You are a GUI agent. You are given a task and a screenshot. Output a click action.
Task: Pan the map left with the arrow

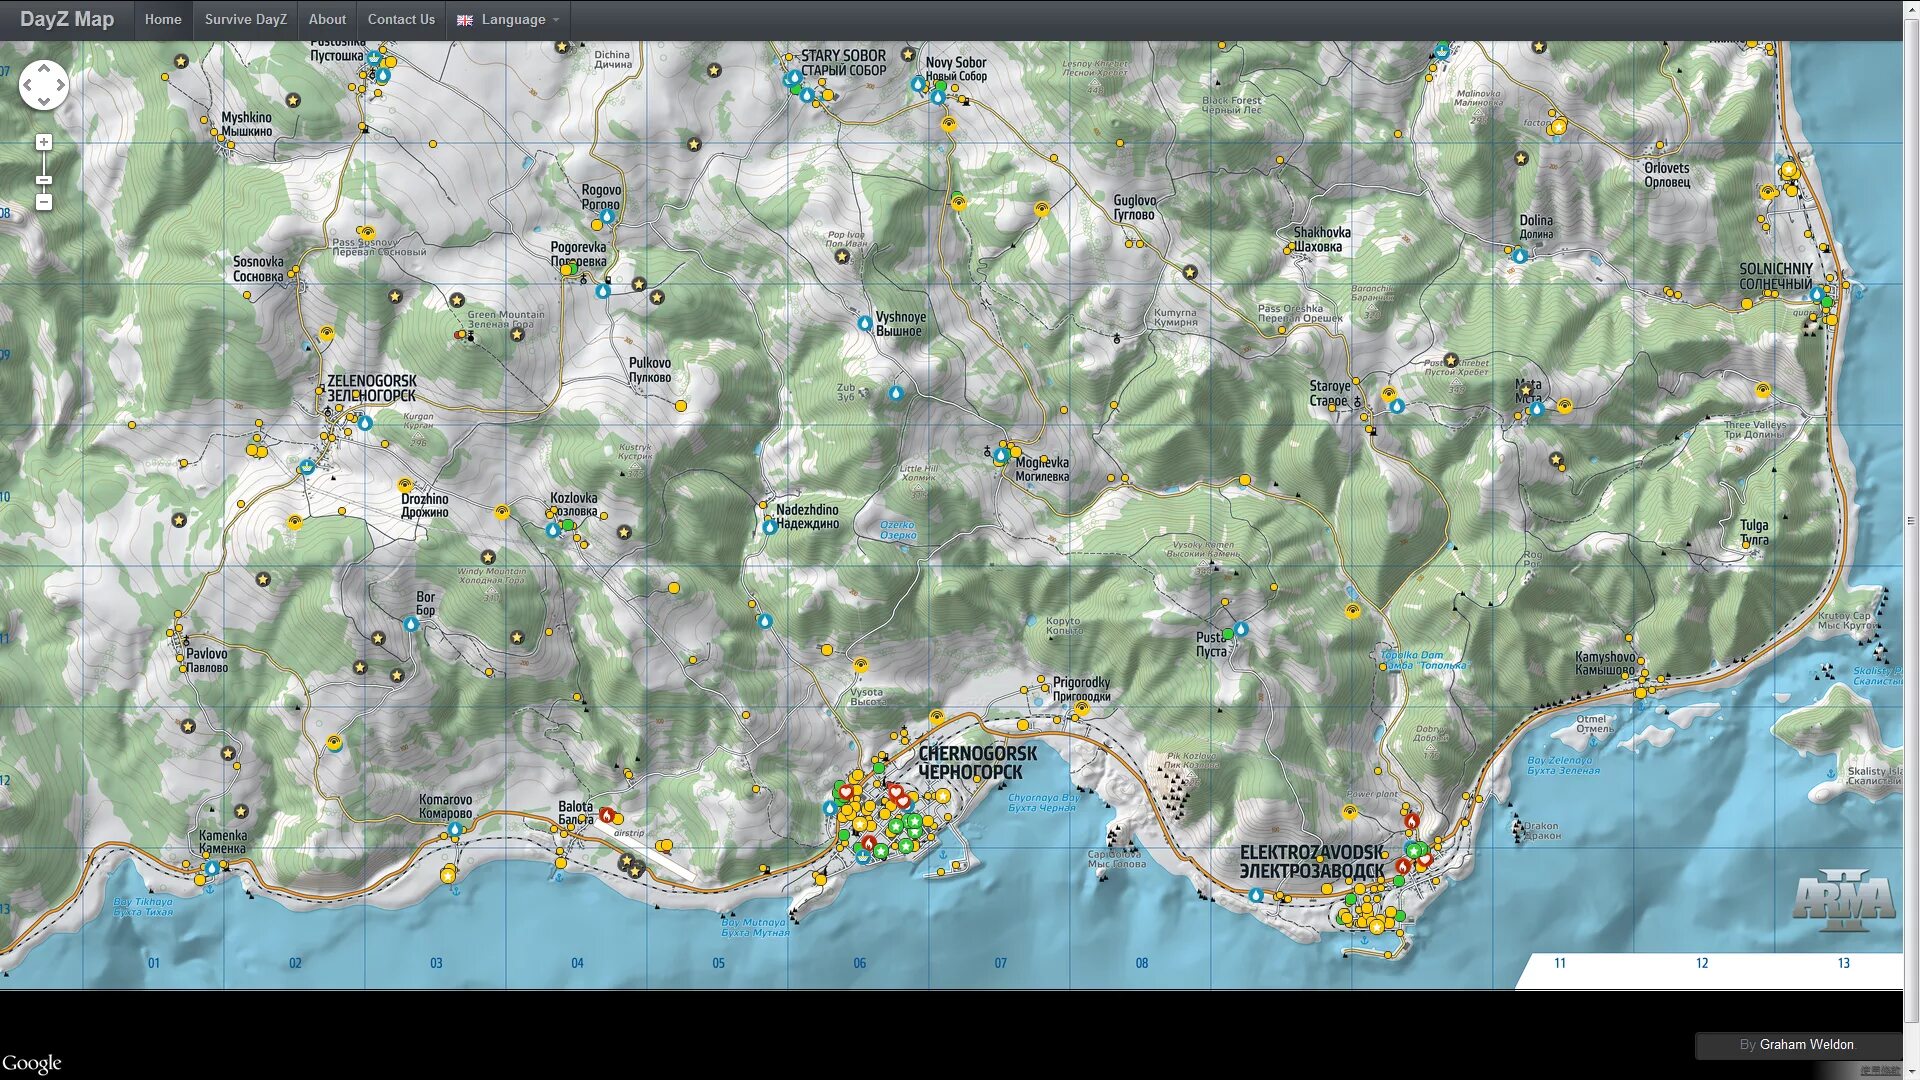coord(28,85)
